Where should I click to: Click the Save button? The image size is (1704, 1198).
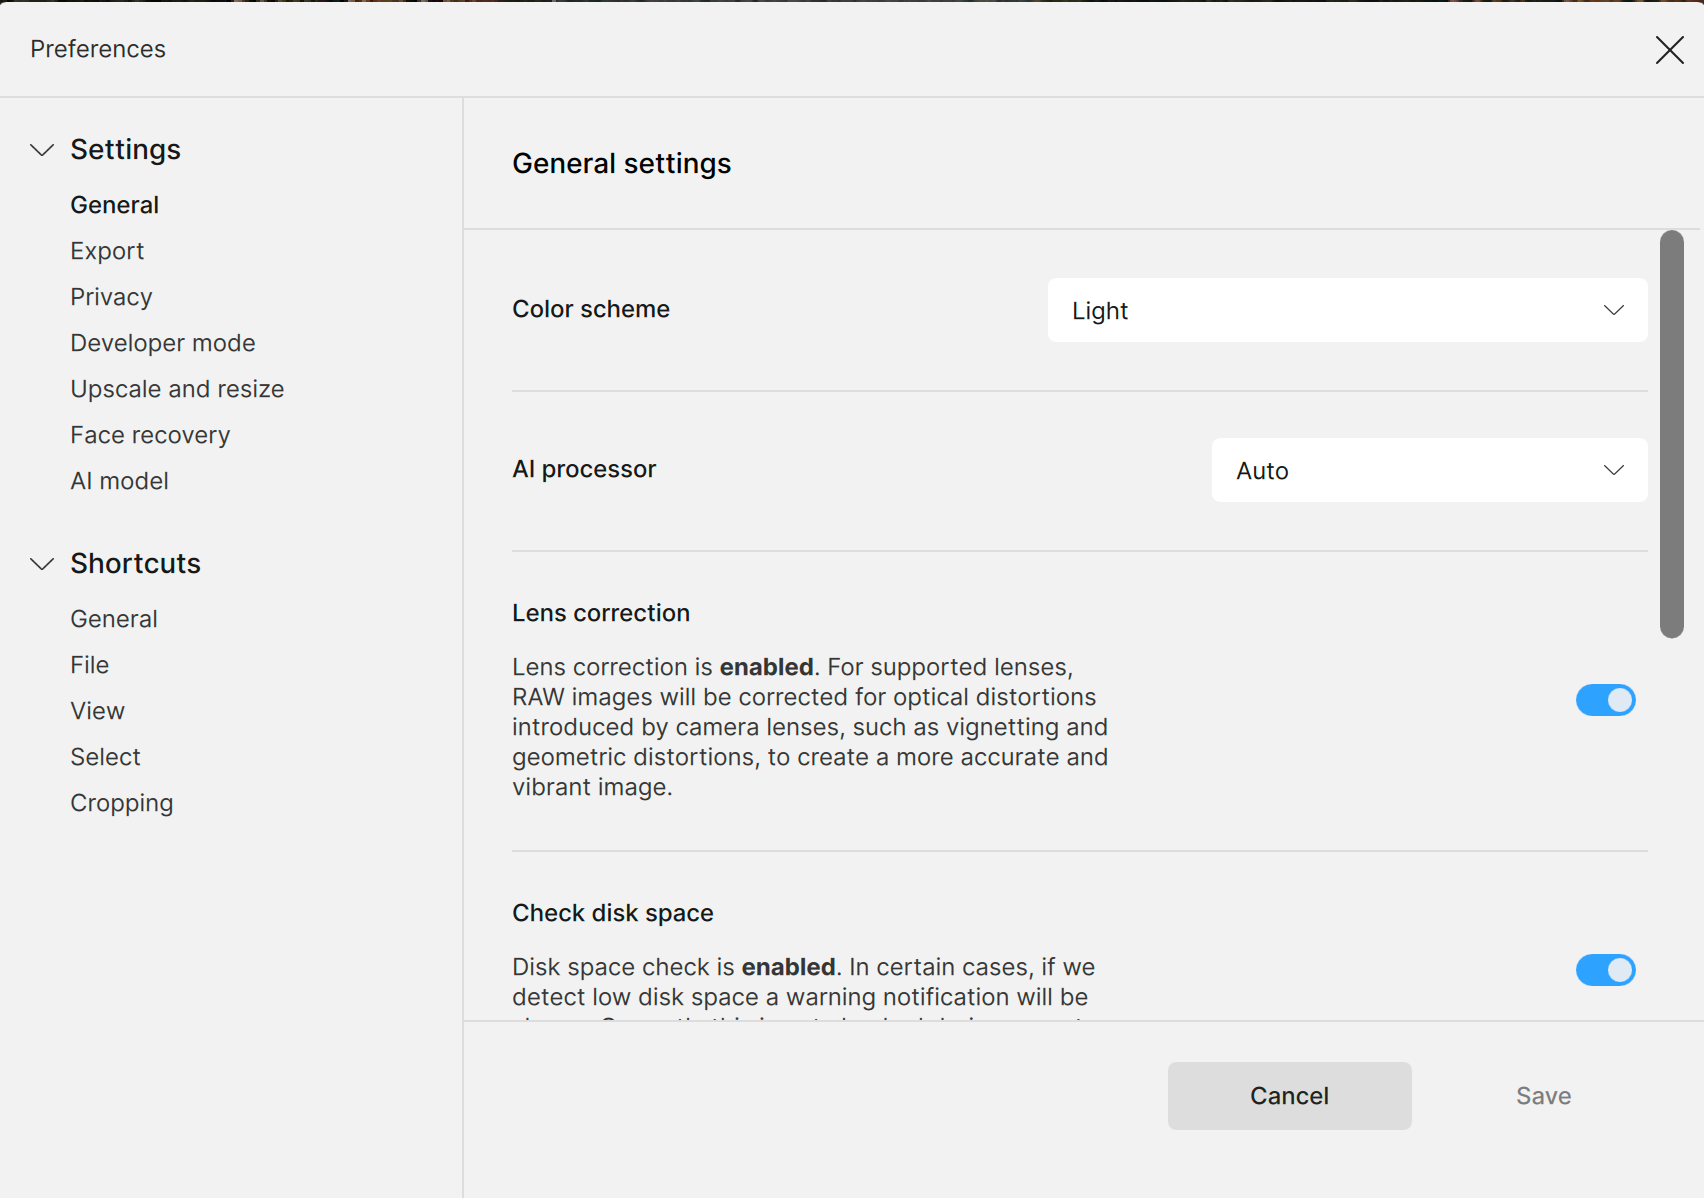tap(1543, 1096)
